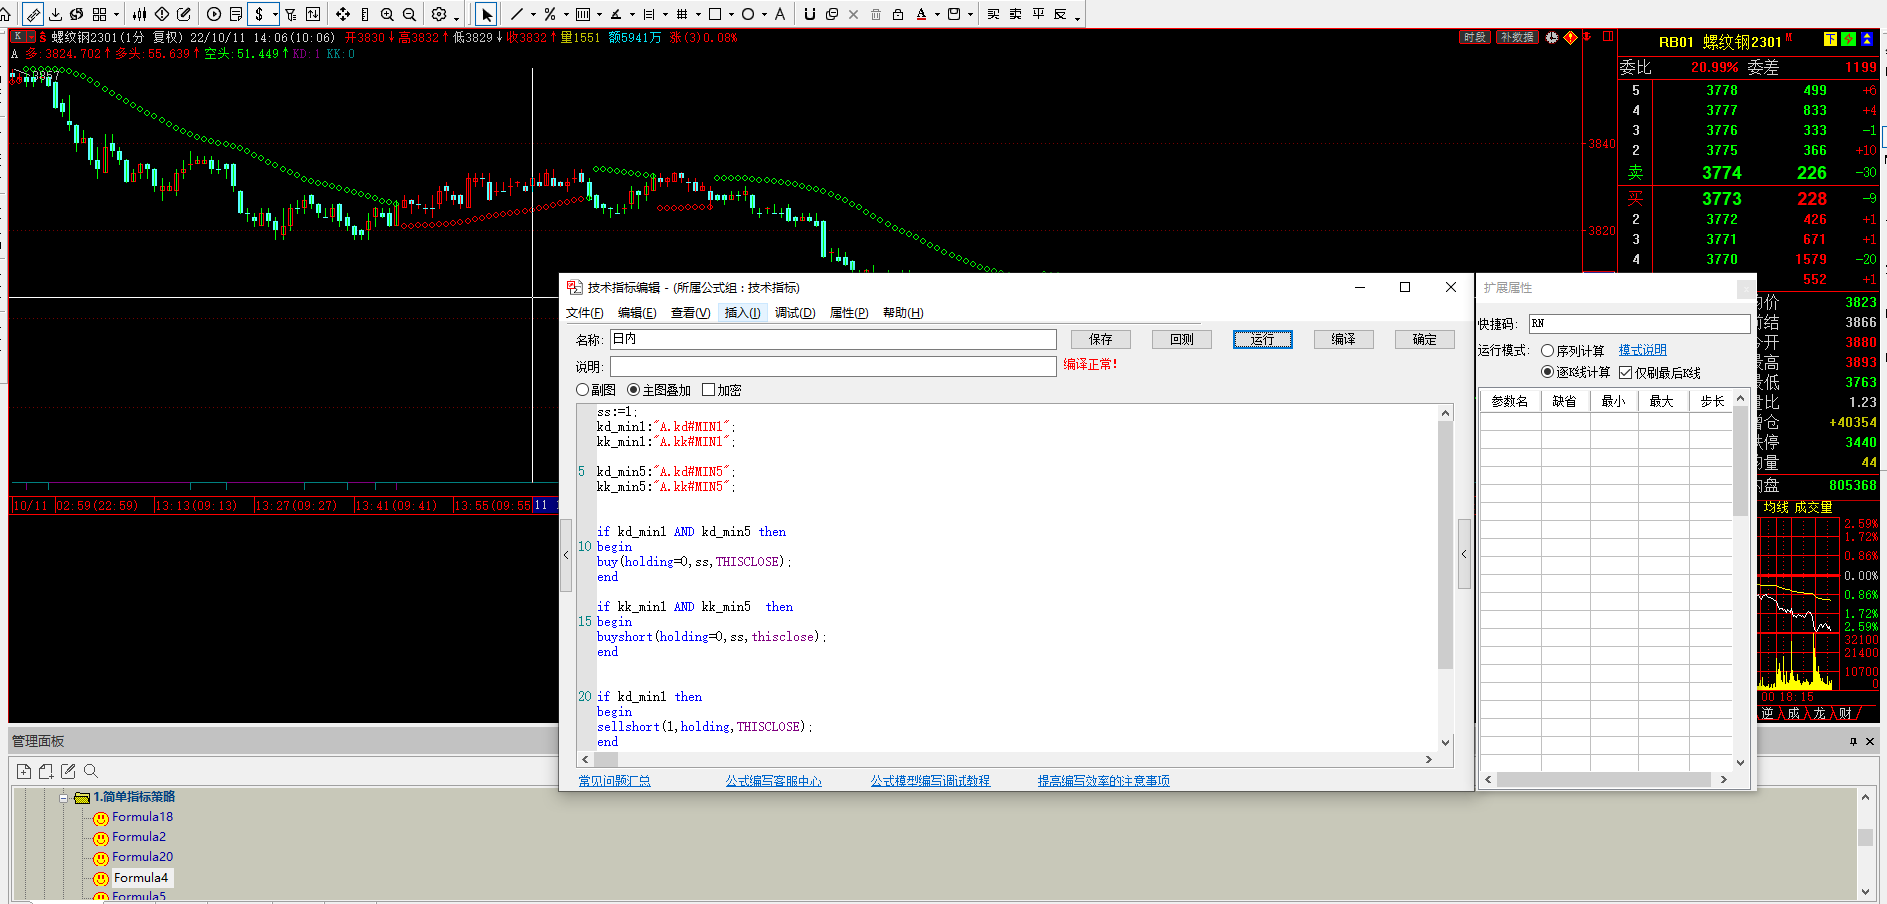Screen dimensions: 1887x904
Task: Click the ruler measure tool icon
Action: (33, 14)
